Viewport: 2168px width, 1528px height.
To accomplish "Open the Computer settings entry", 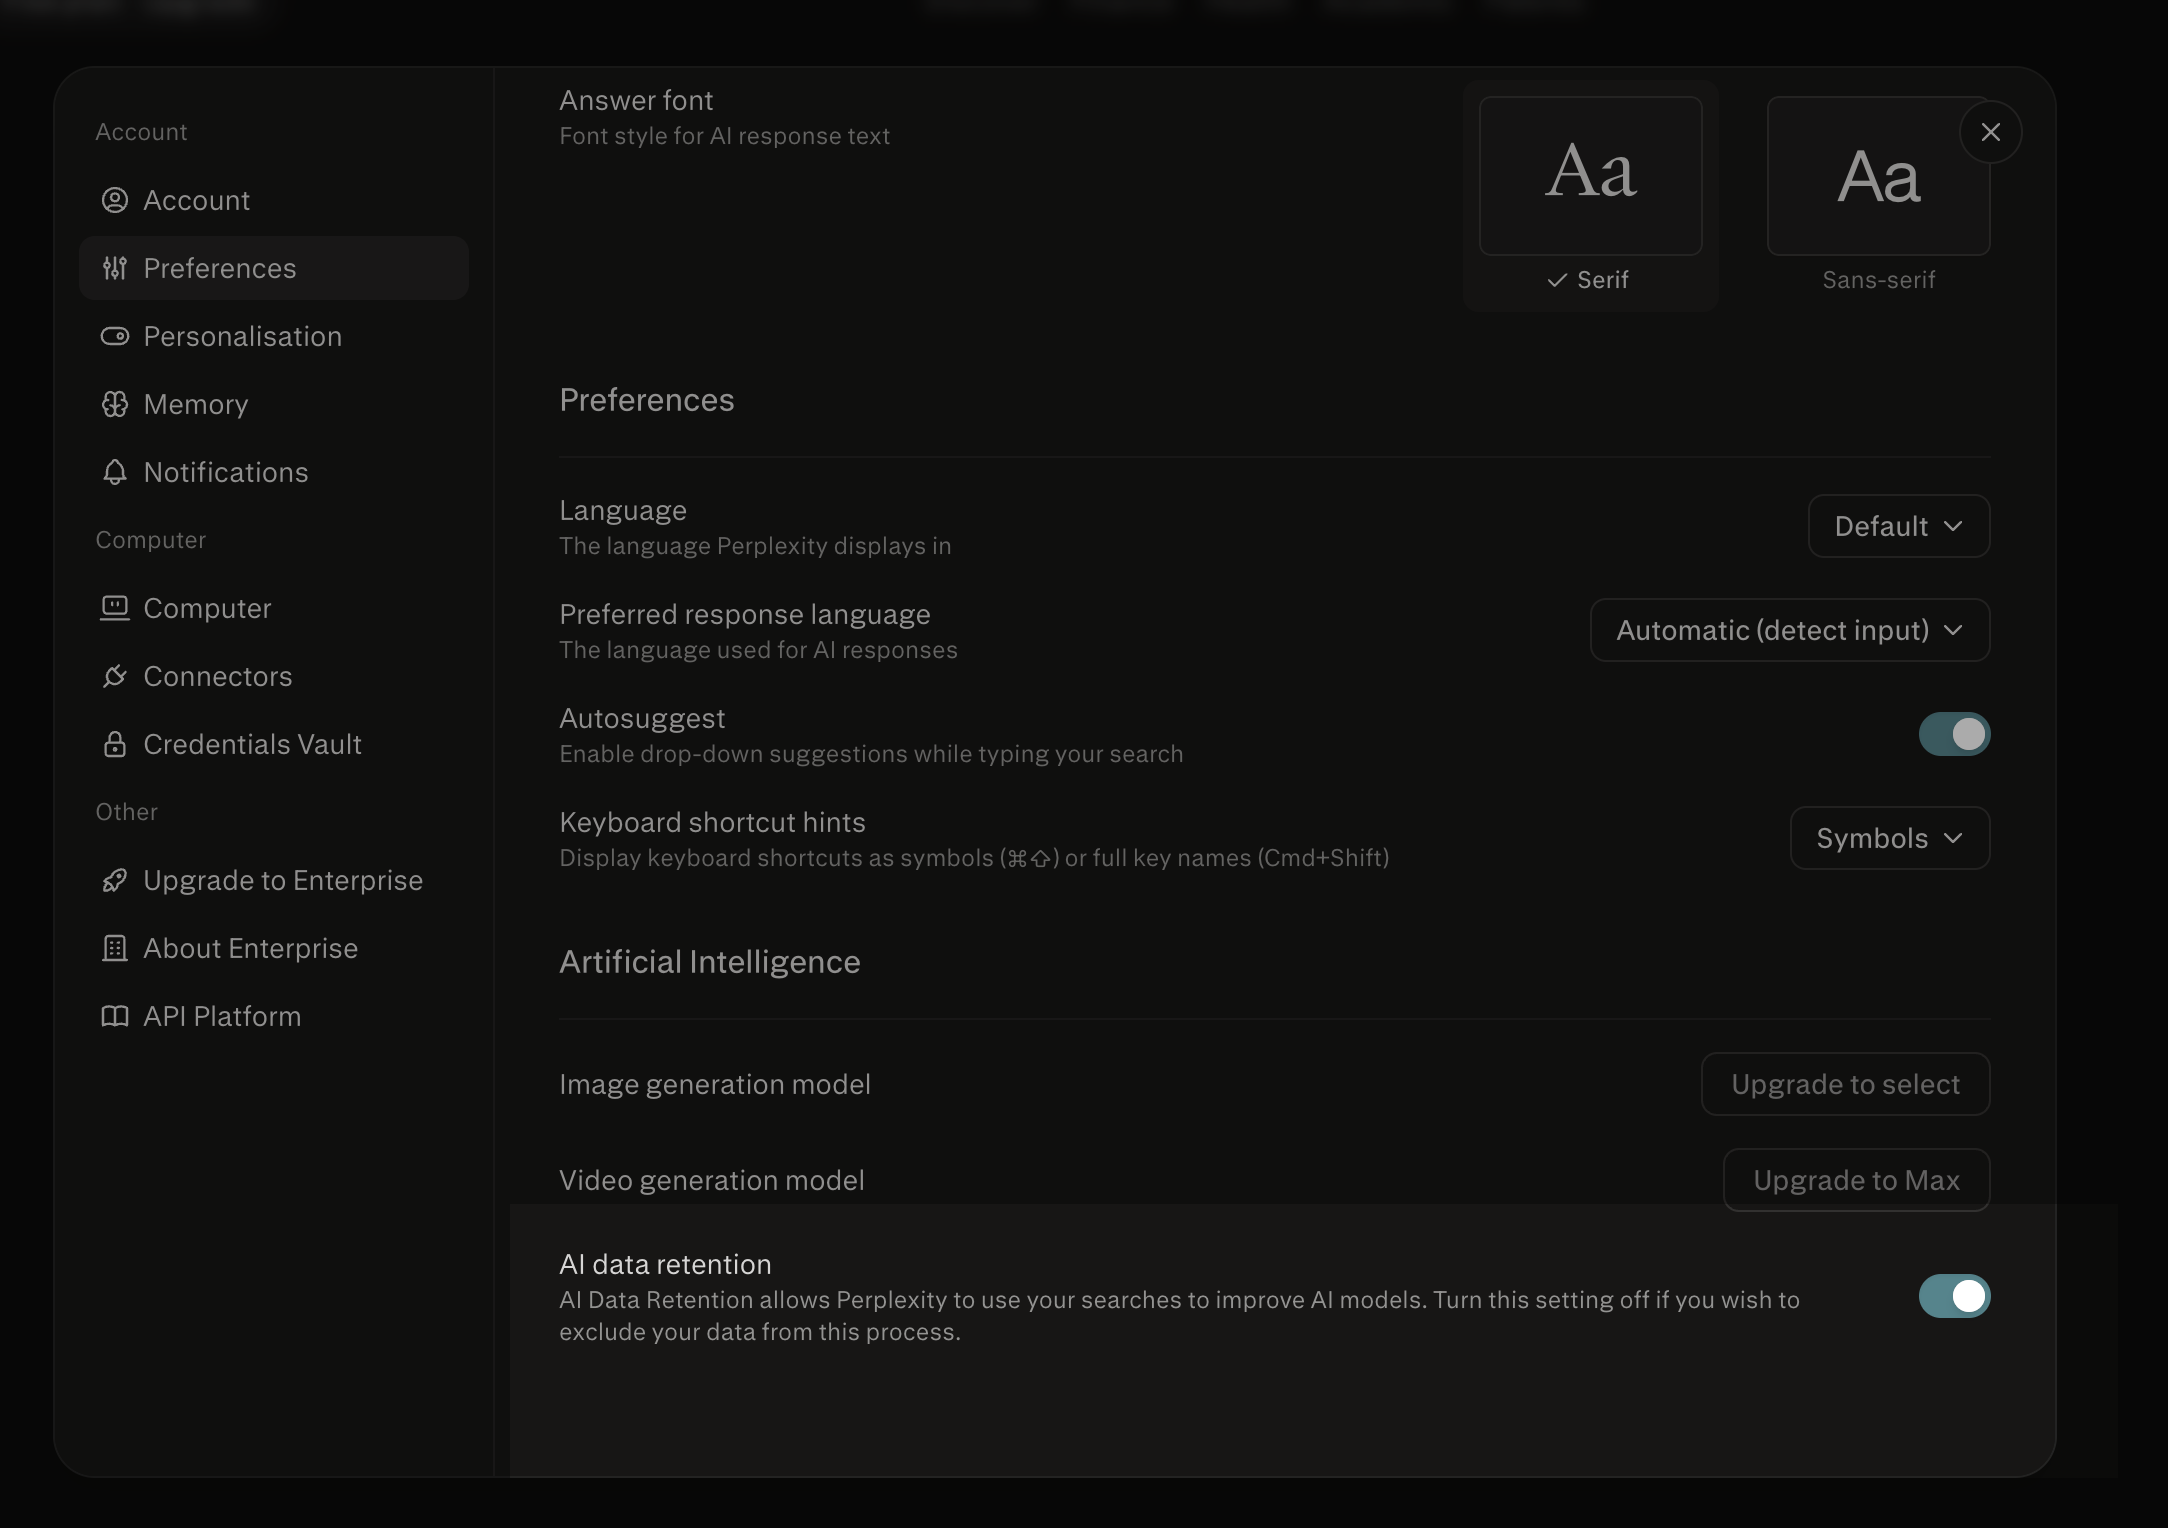I will 274,608.
